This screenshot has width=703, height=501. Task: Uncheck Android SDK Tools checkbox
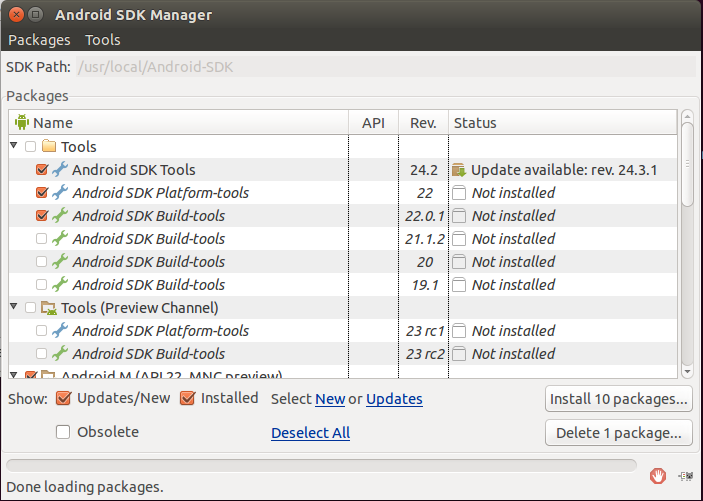(x=42, y=169)
